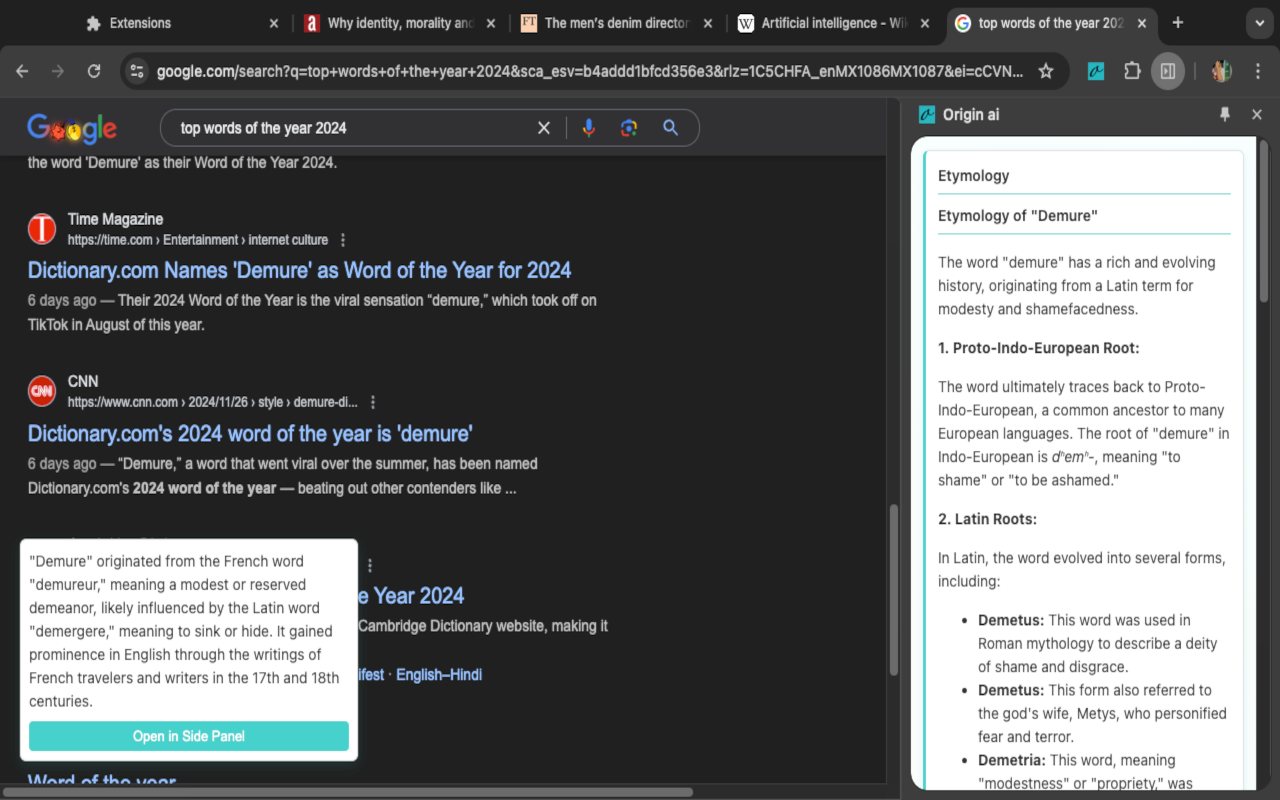Screen dimensions: 1280x800
Task: Toggle the browser side panel button
Action: (1167, 71)
